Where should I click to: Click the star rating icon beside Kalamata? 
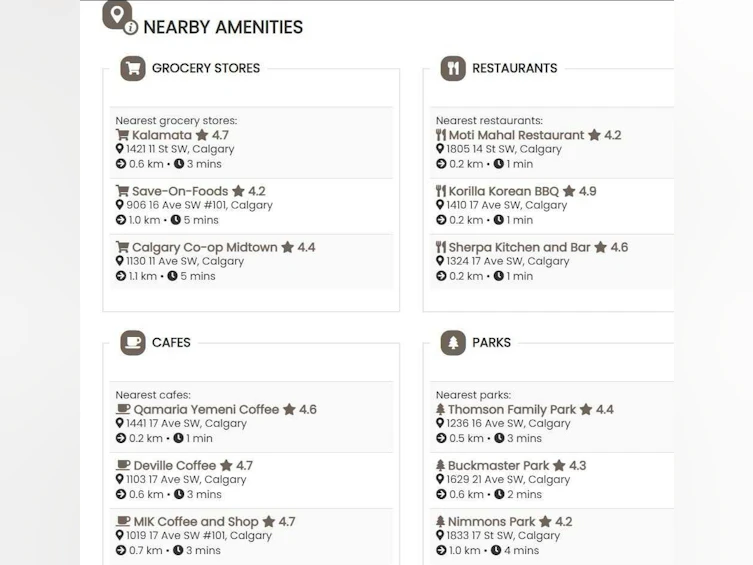(x=202, y=135)
